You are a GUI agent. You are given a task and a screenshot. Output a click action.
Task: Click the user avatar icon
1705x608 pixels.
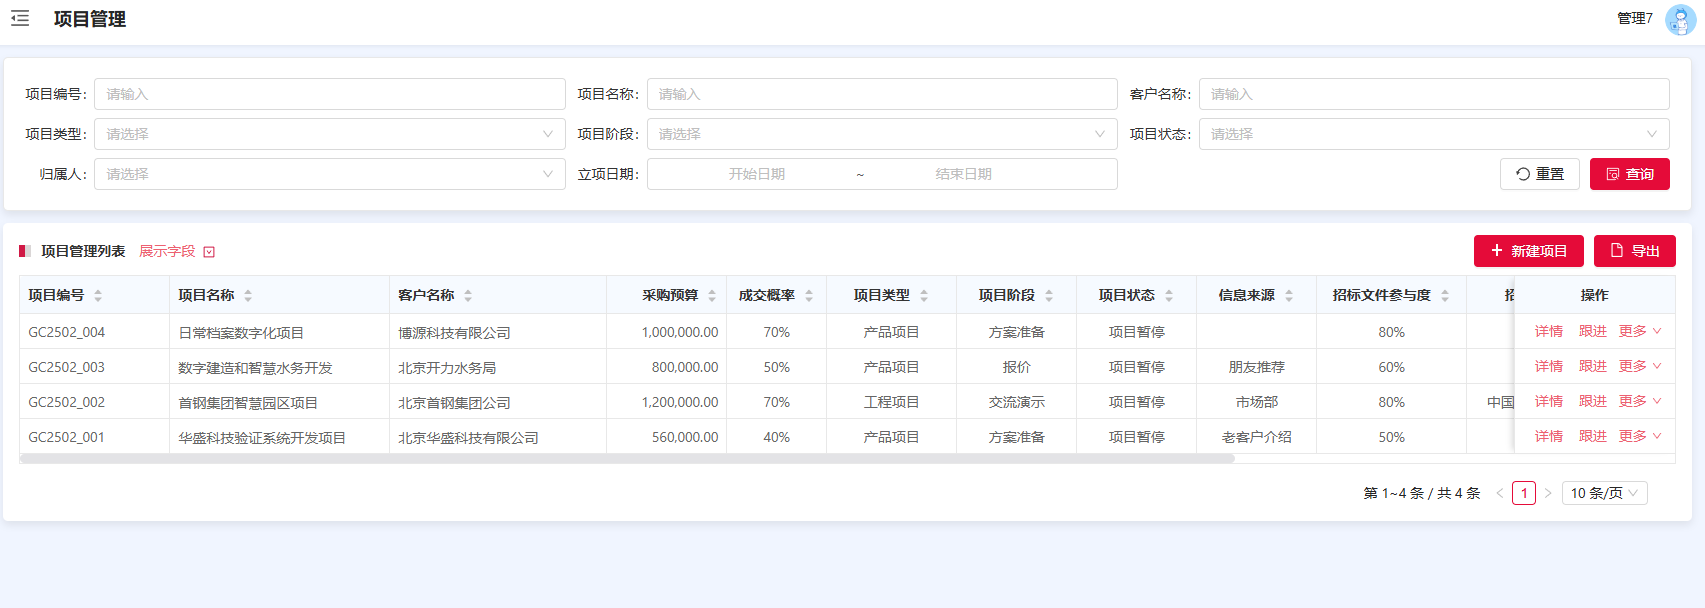(1680, 19)
